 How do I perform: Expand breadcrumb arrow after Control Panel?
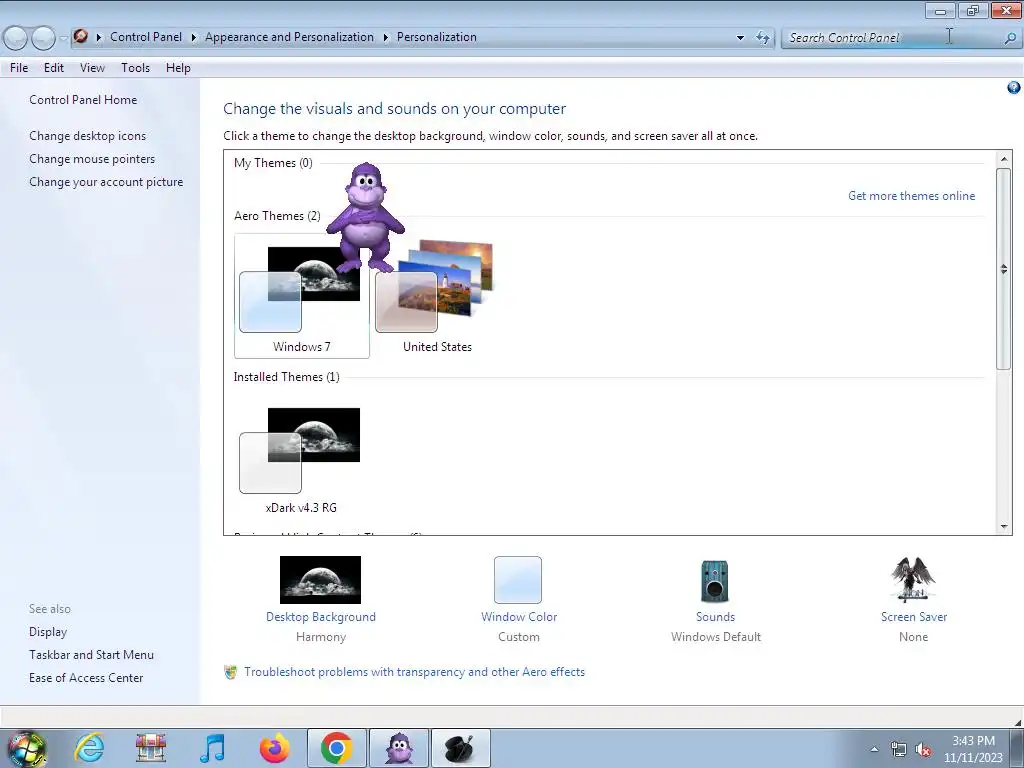193,37
